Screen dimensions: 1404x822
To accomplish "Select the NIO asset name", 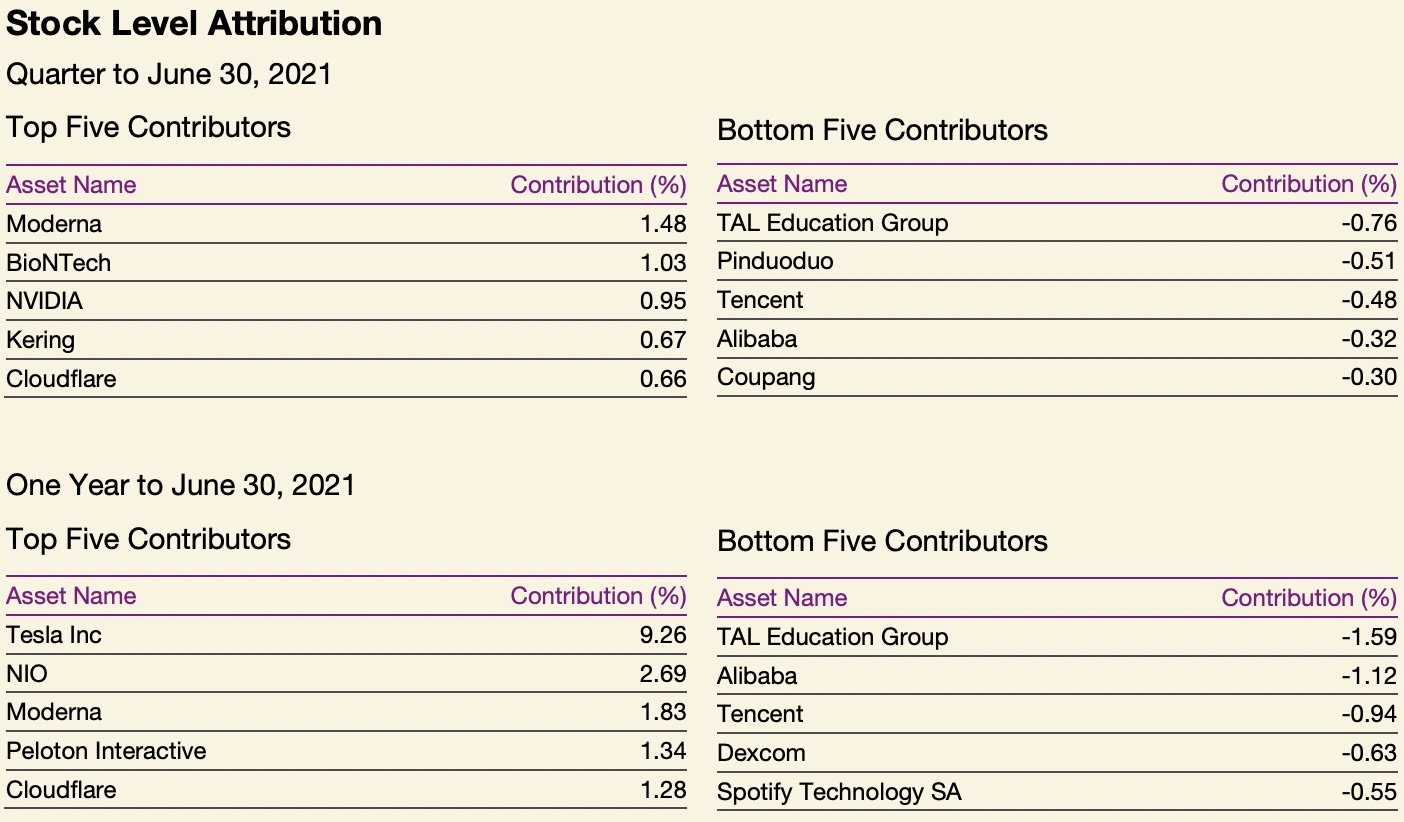I will point(27,674).
